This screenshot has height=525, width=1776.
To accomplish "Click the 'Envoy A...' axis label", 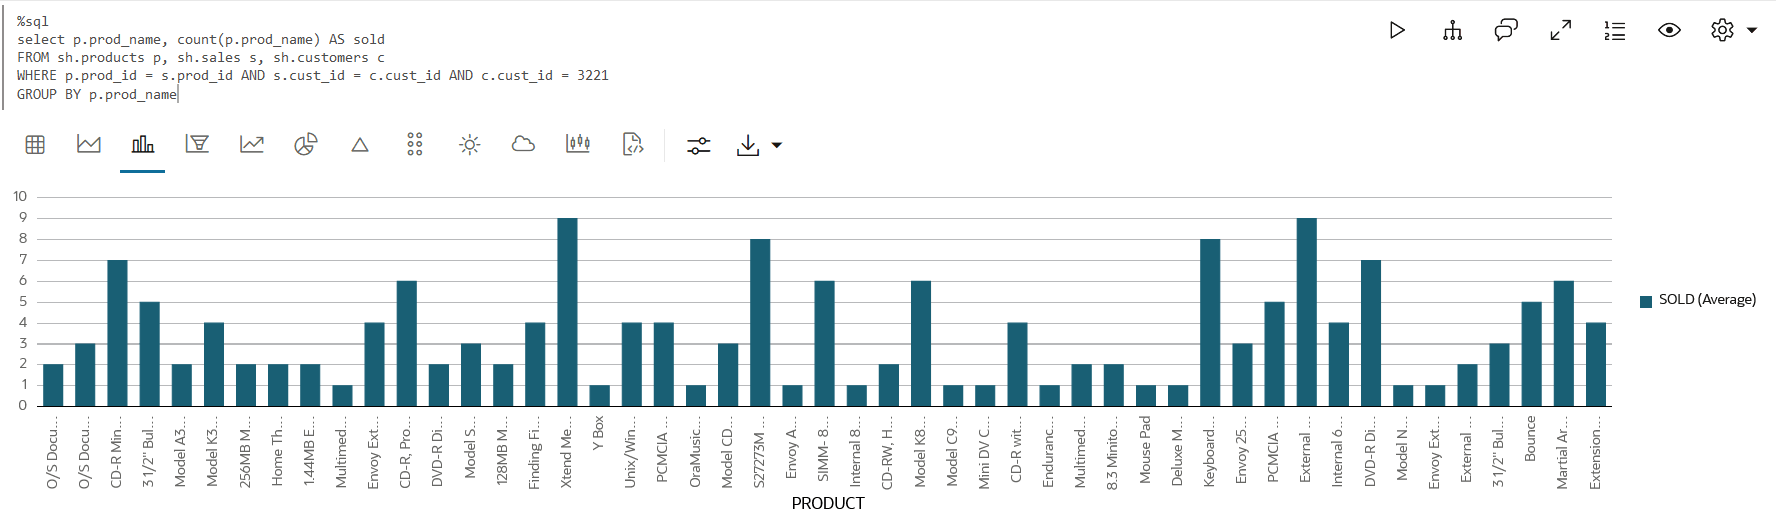I will [x=792, y=448].
